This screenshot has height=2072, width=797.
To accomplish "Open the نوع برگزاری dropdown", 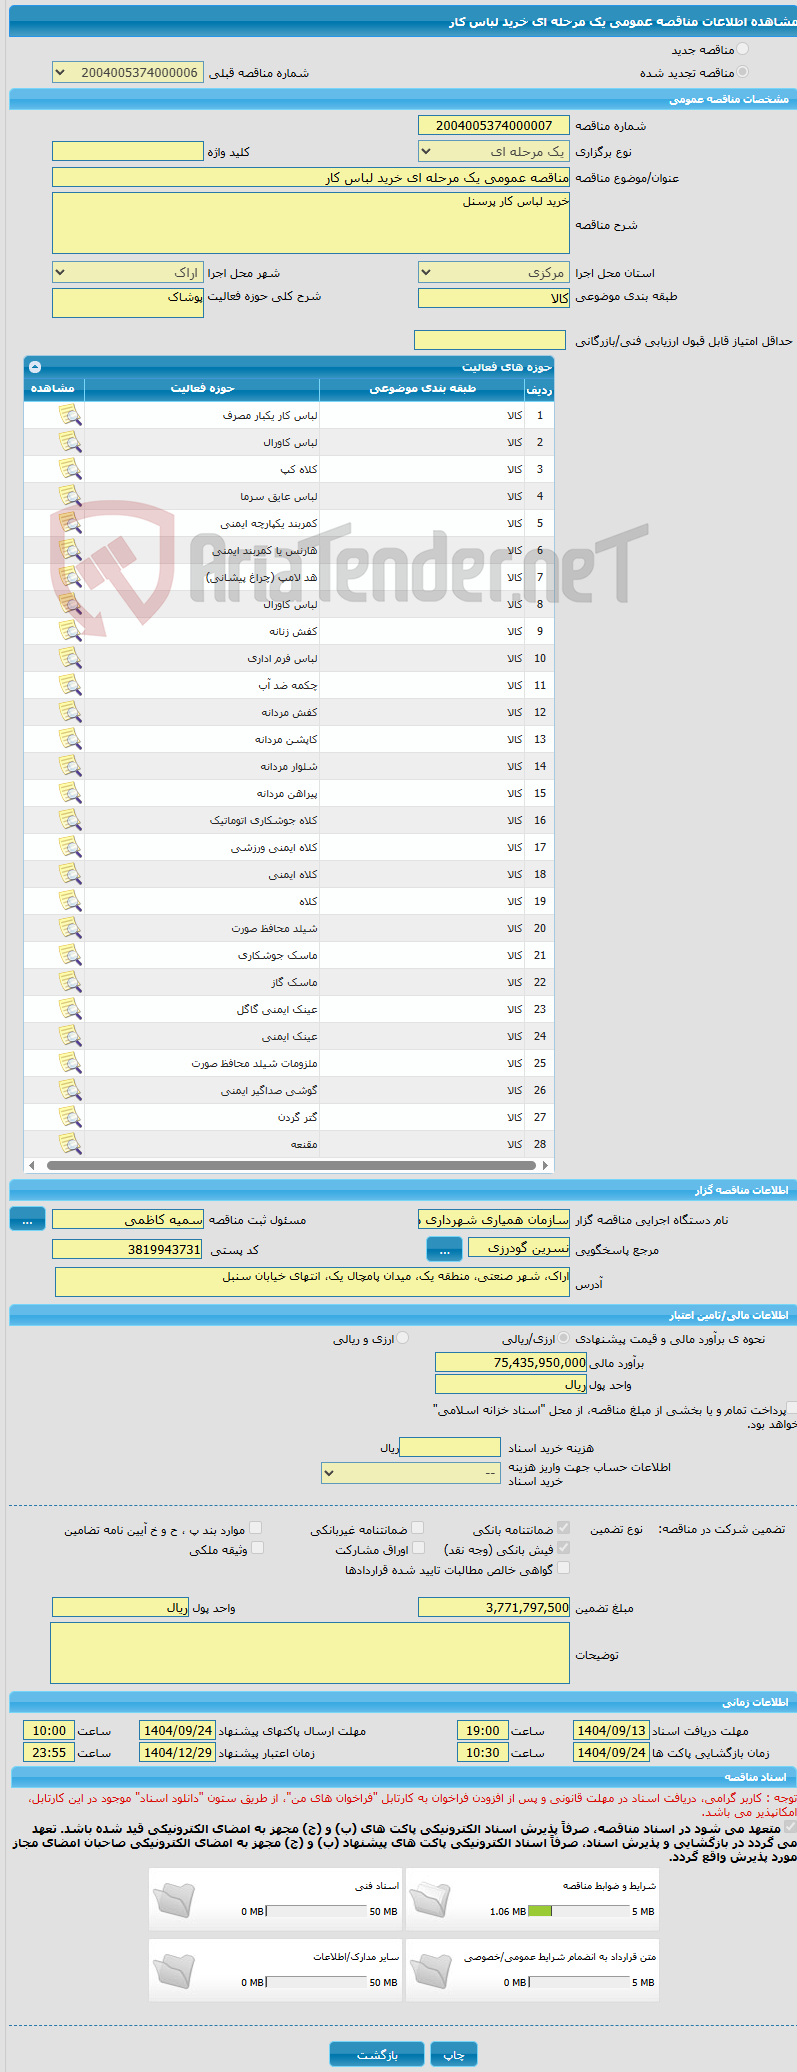I will tap(493, 152).
